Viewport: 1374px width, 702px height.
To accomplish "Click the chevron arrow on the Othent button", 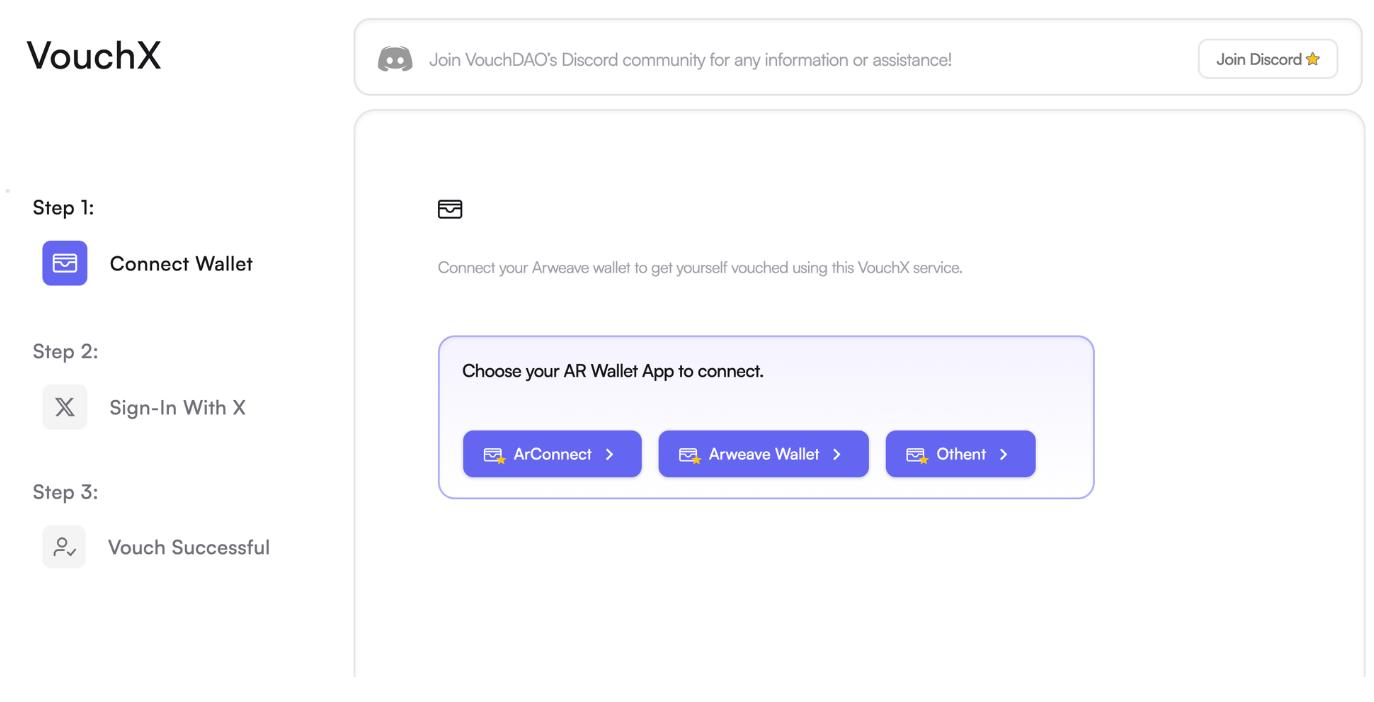I will coord(1004,455).
